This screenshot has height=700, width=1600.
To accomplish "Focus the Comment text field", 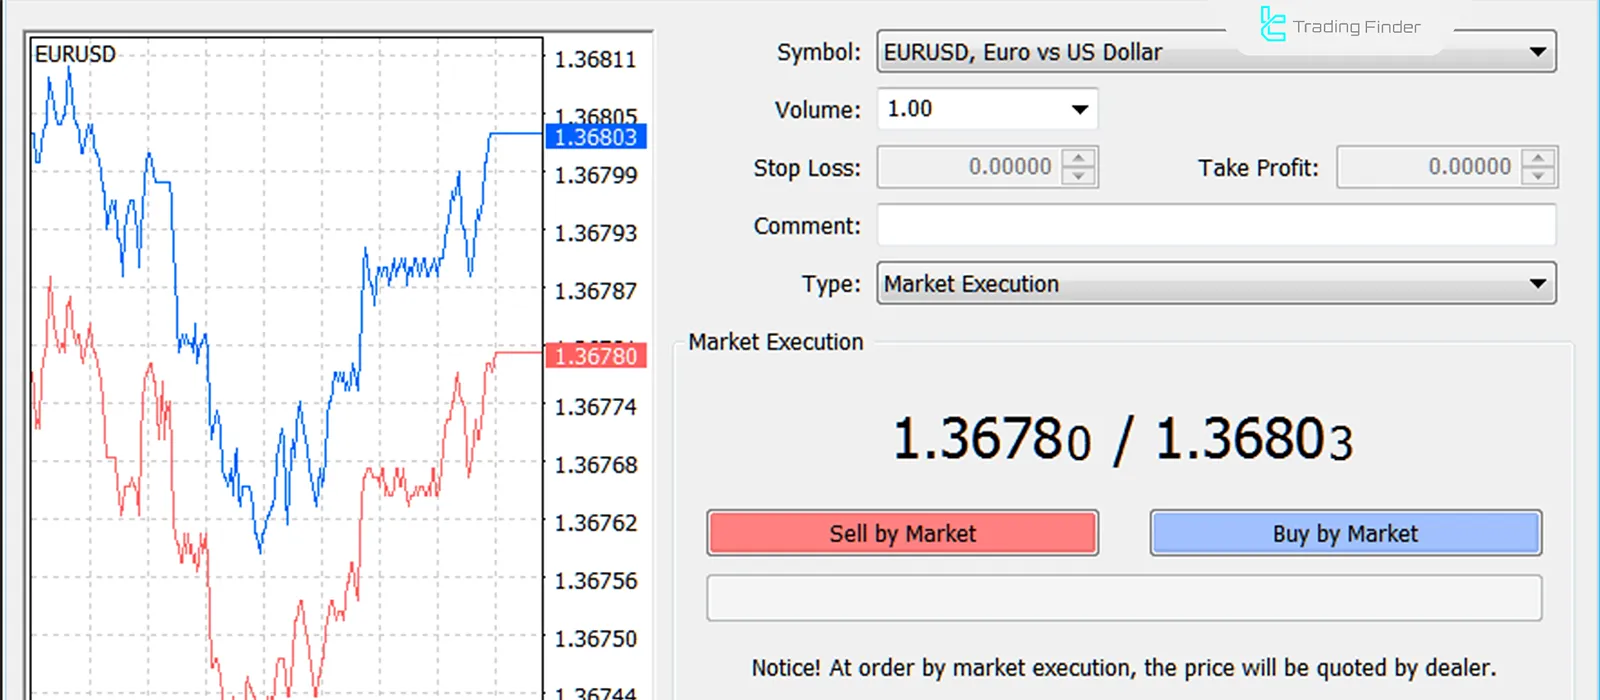I will click(1216, 225).
